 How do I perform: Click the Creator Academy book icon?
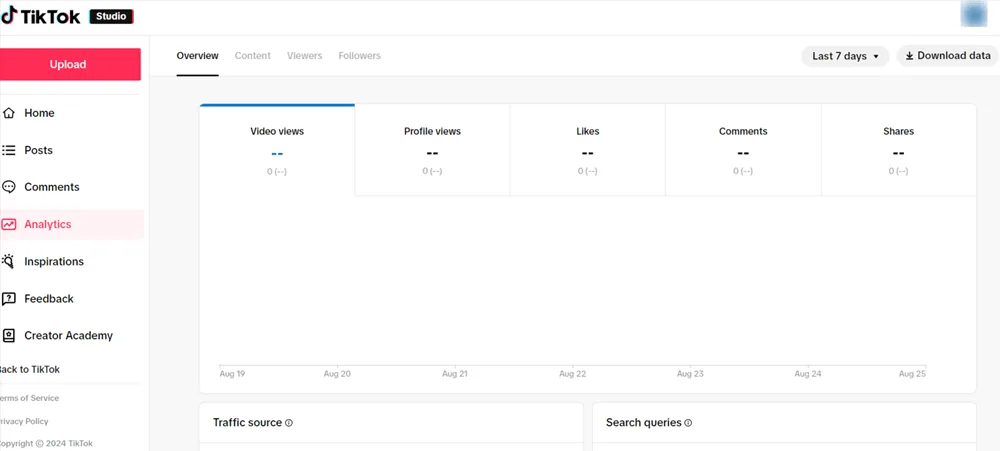(x=8, y=336)
